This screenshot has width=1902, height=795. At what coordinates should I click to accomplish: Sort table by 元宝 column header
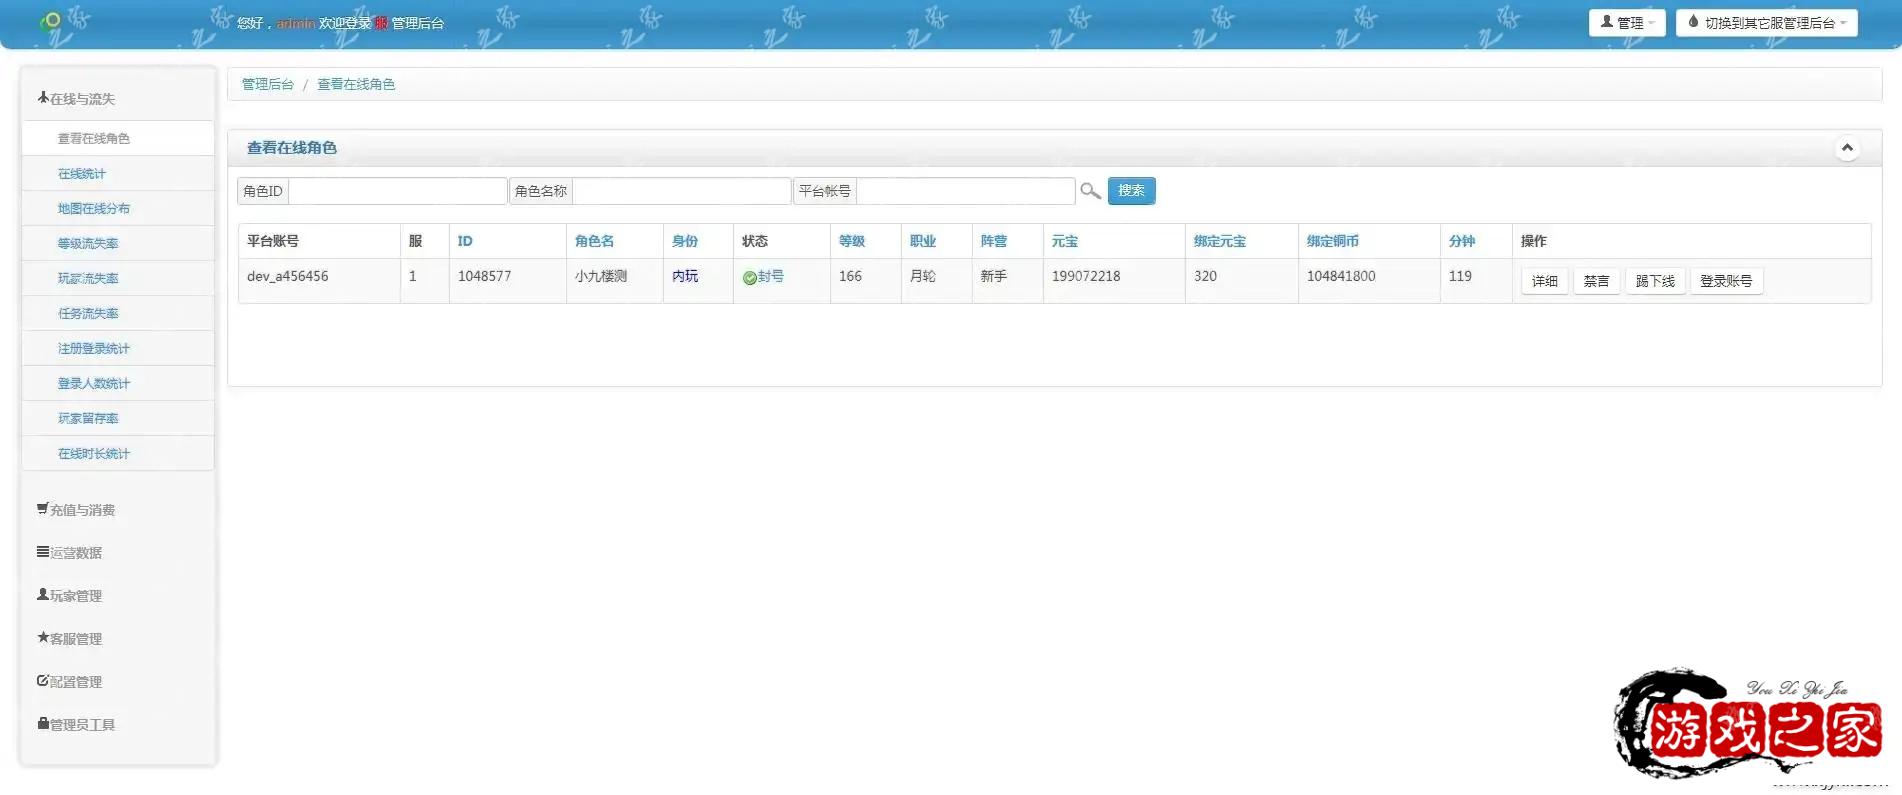[1065, 241]
